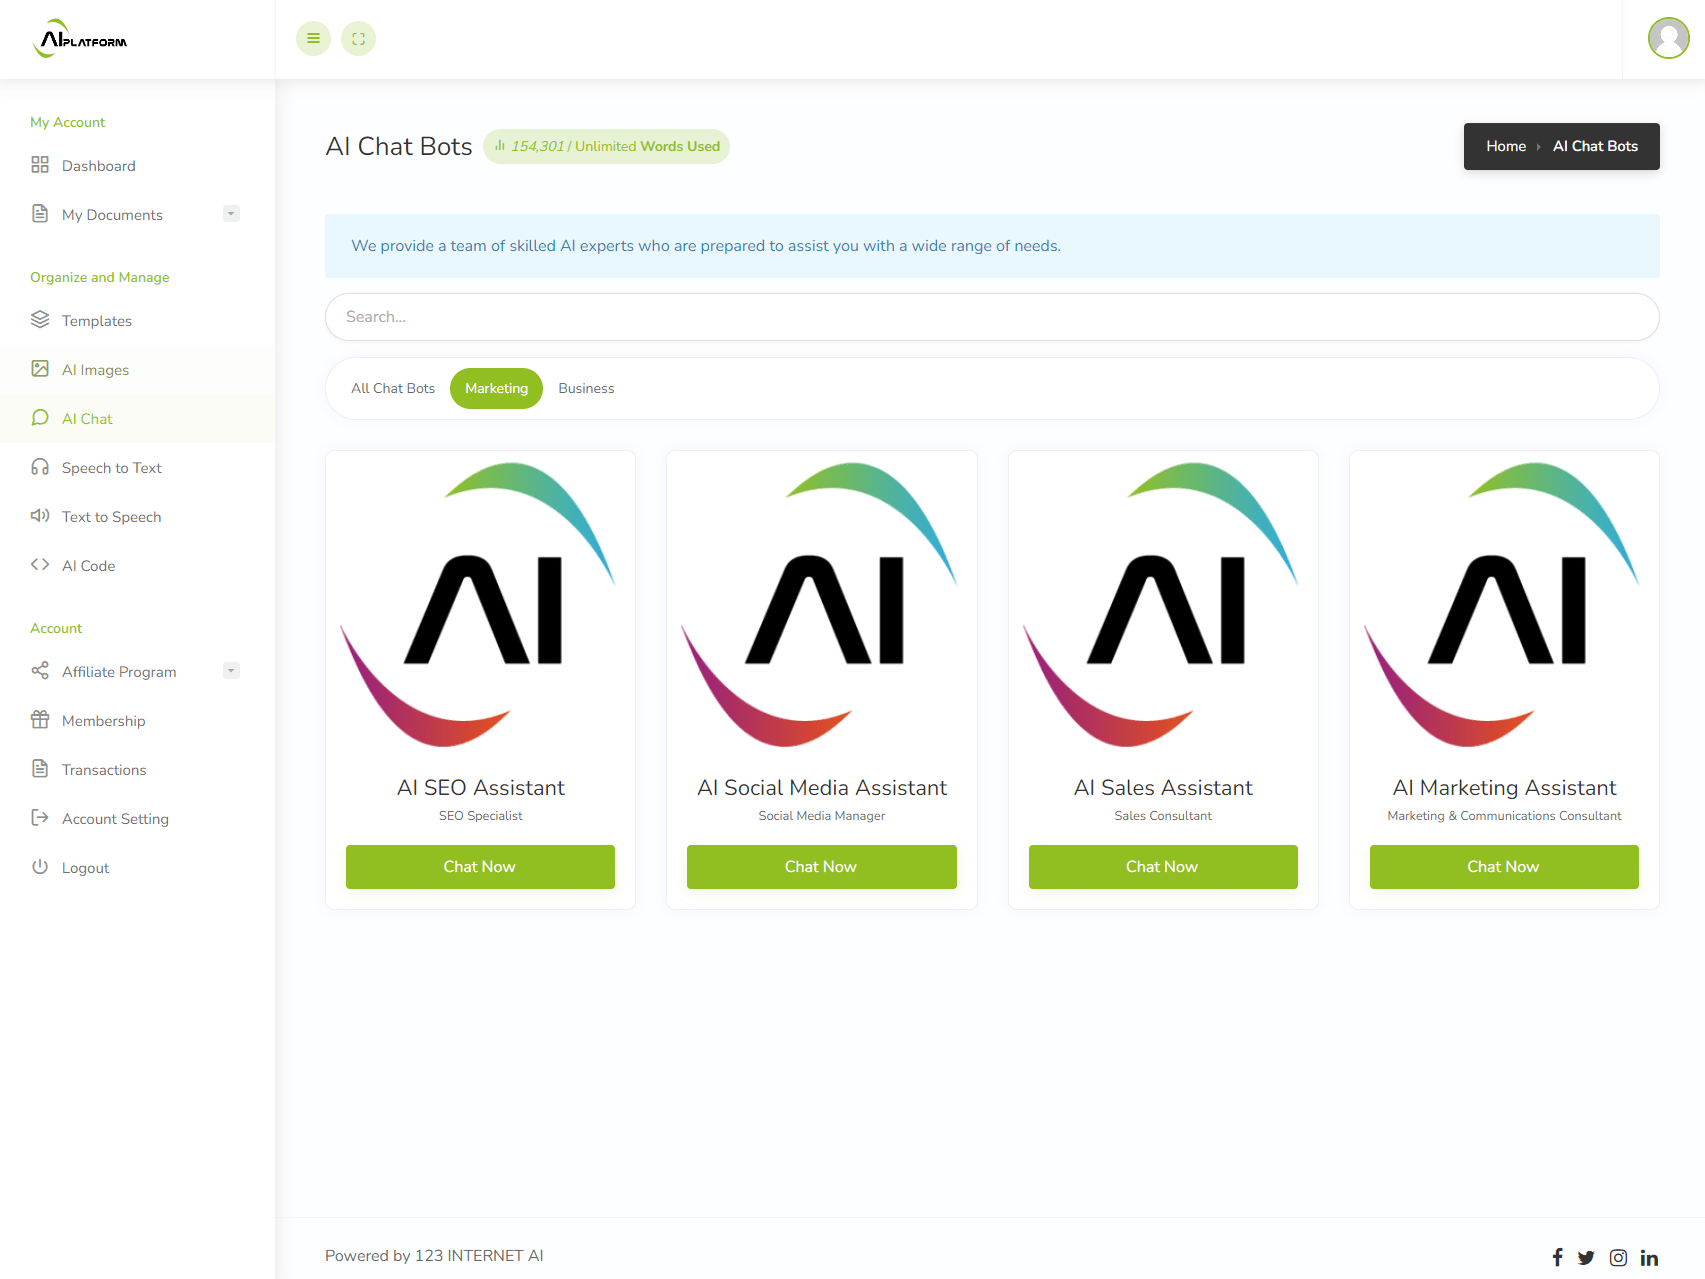The image size is (1705, 1279).
Task: Toggle the sidebar with the hamburger icon
Action: point(313,39)
